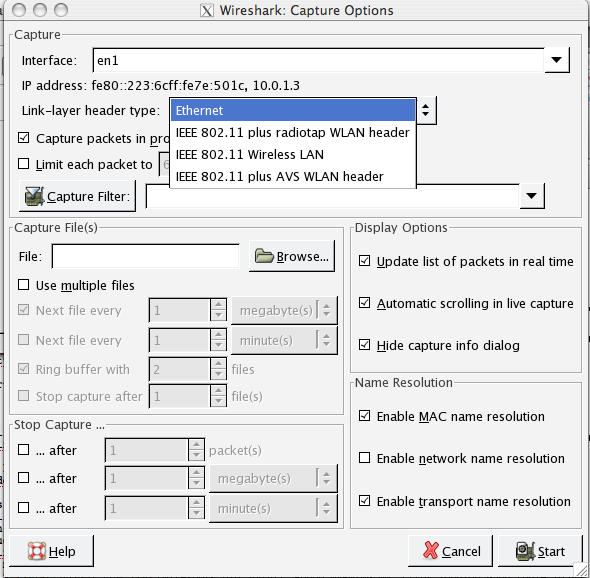Open Next file every minute(s) unit dropdown
Image resolution: width=590 pixels, height=578 pixels.
(284, 341)
